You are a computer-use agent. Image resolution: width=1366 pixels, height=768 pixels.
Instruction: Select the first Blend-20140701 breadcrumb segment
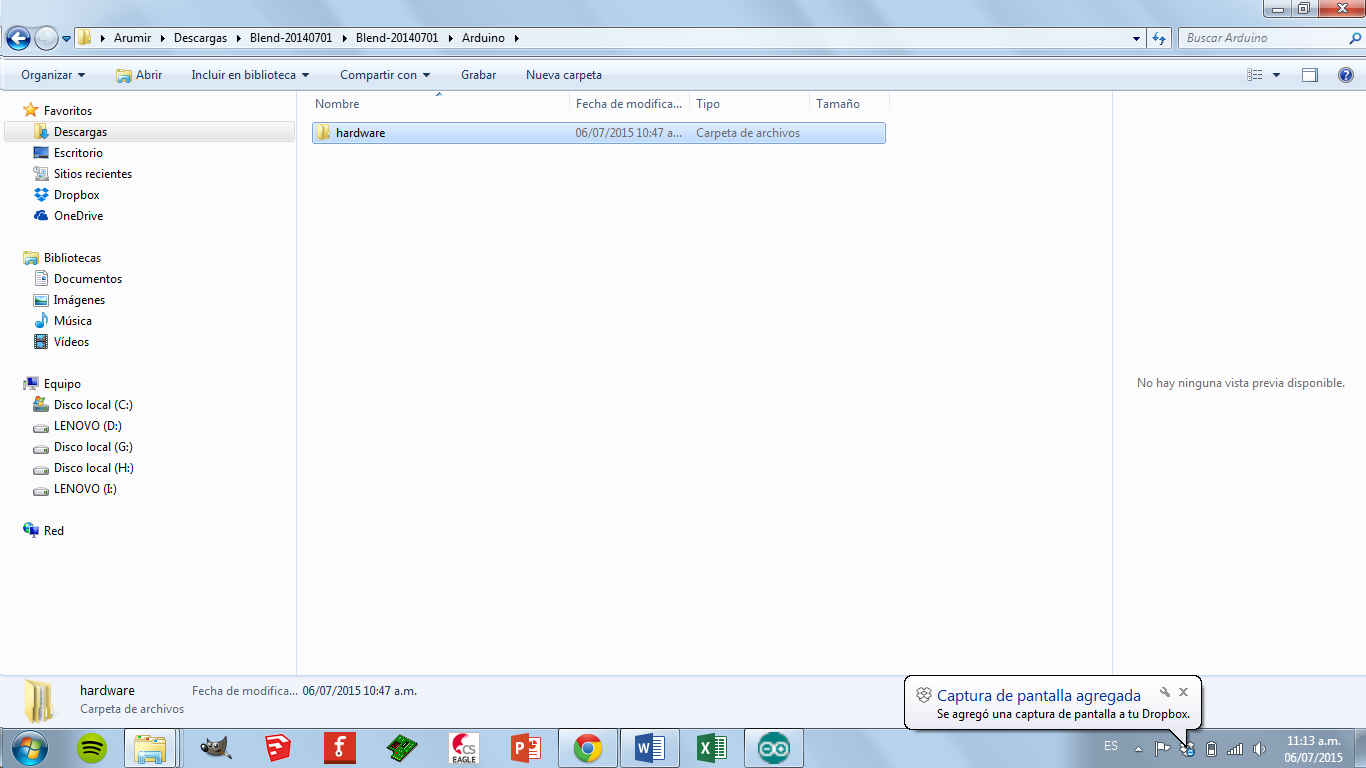click(x=291, y=38)
